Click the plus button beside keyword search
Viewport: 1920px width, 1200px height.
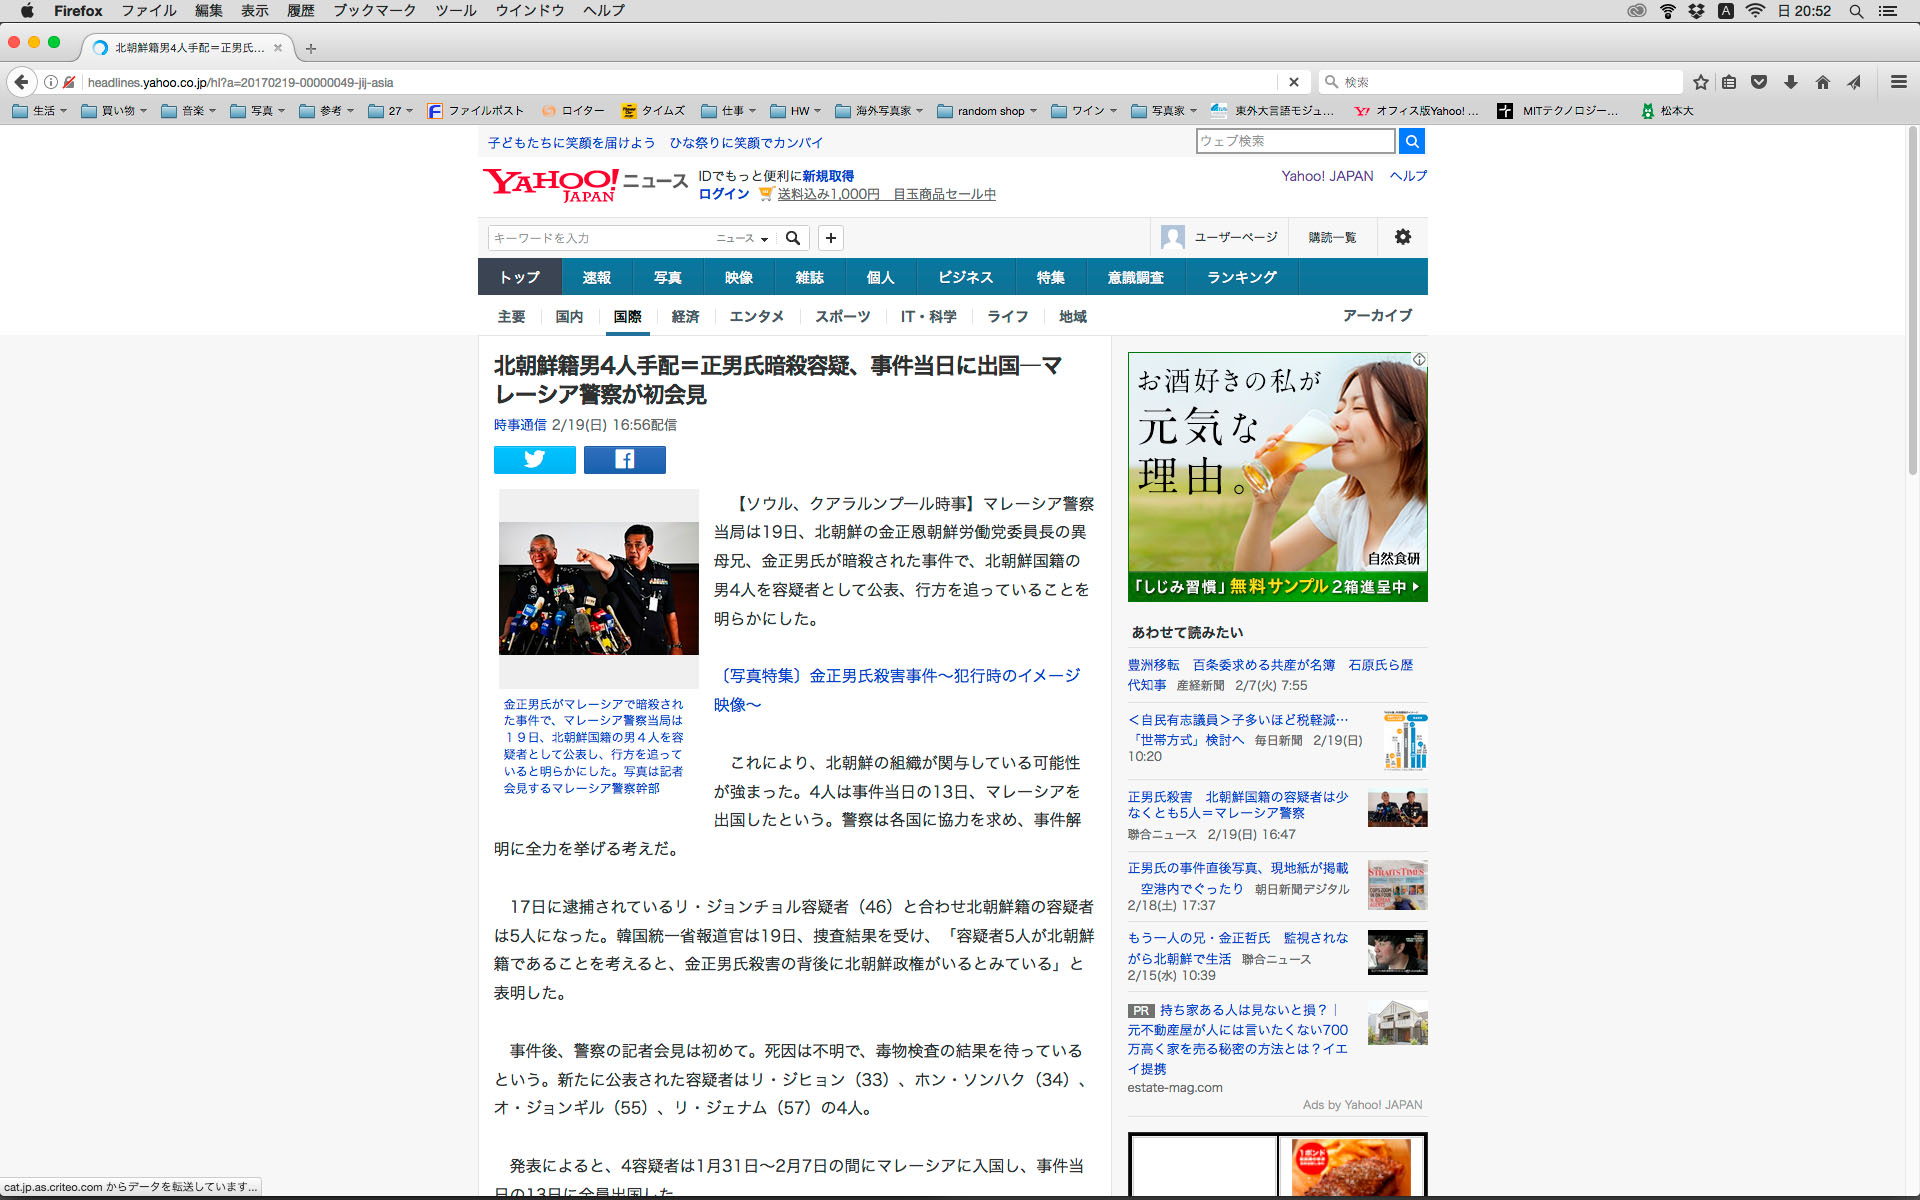830,238
